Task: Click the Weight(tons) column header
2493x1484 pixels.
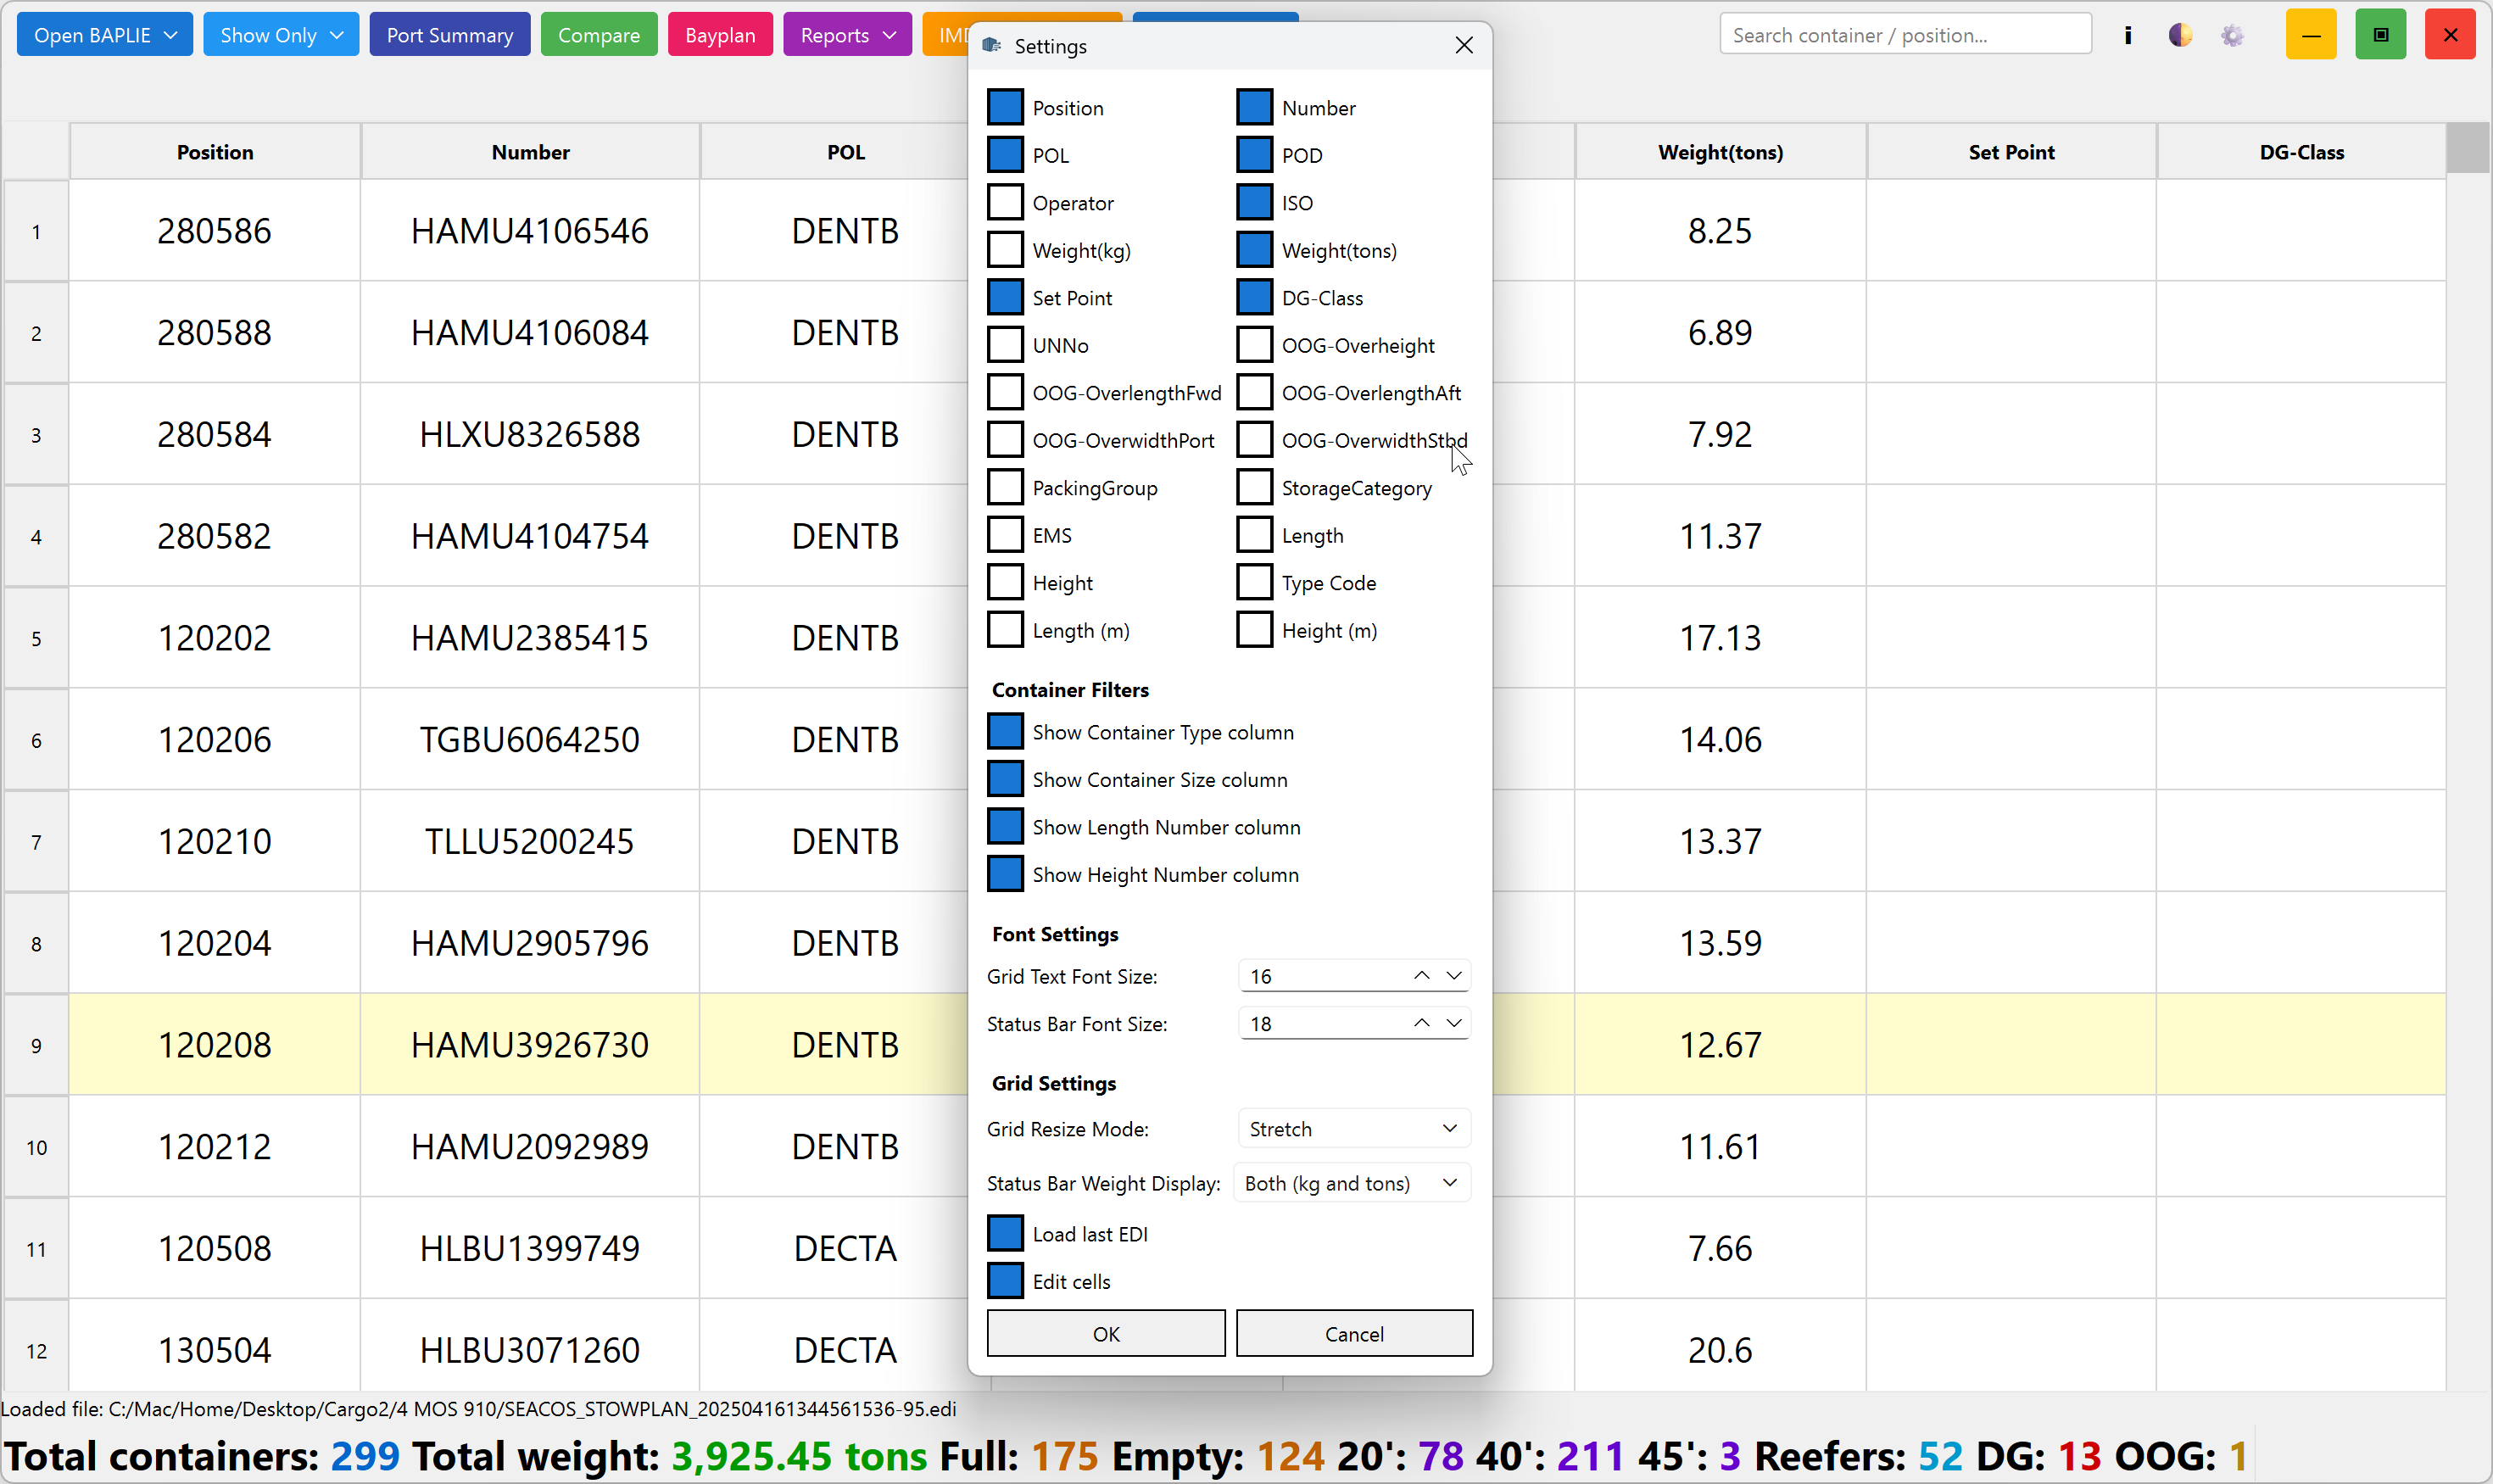Action: pos(1720,152)
